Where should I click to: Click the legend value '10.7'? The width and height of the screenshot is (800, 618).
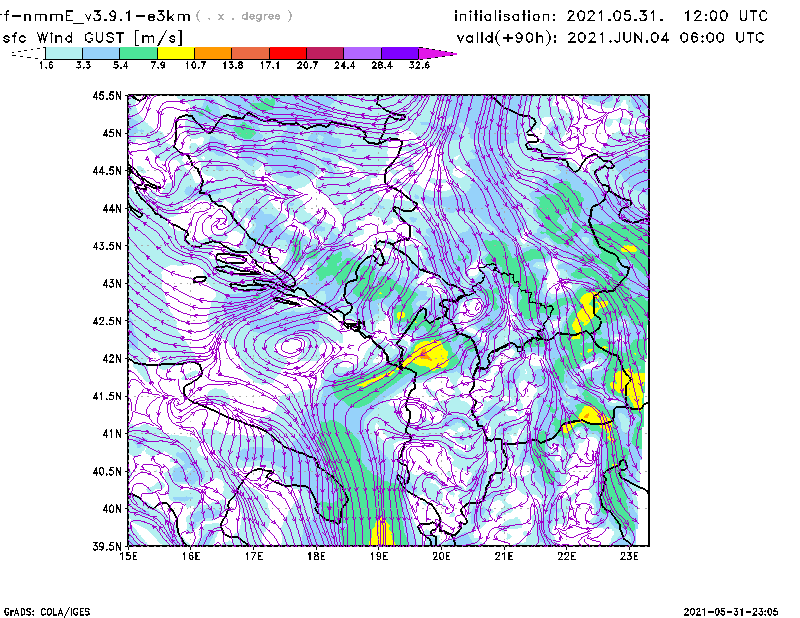tap(195, 65)
